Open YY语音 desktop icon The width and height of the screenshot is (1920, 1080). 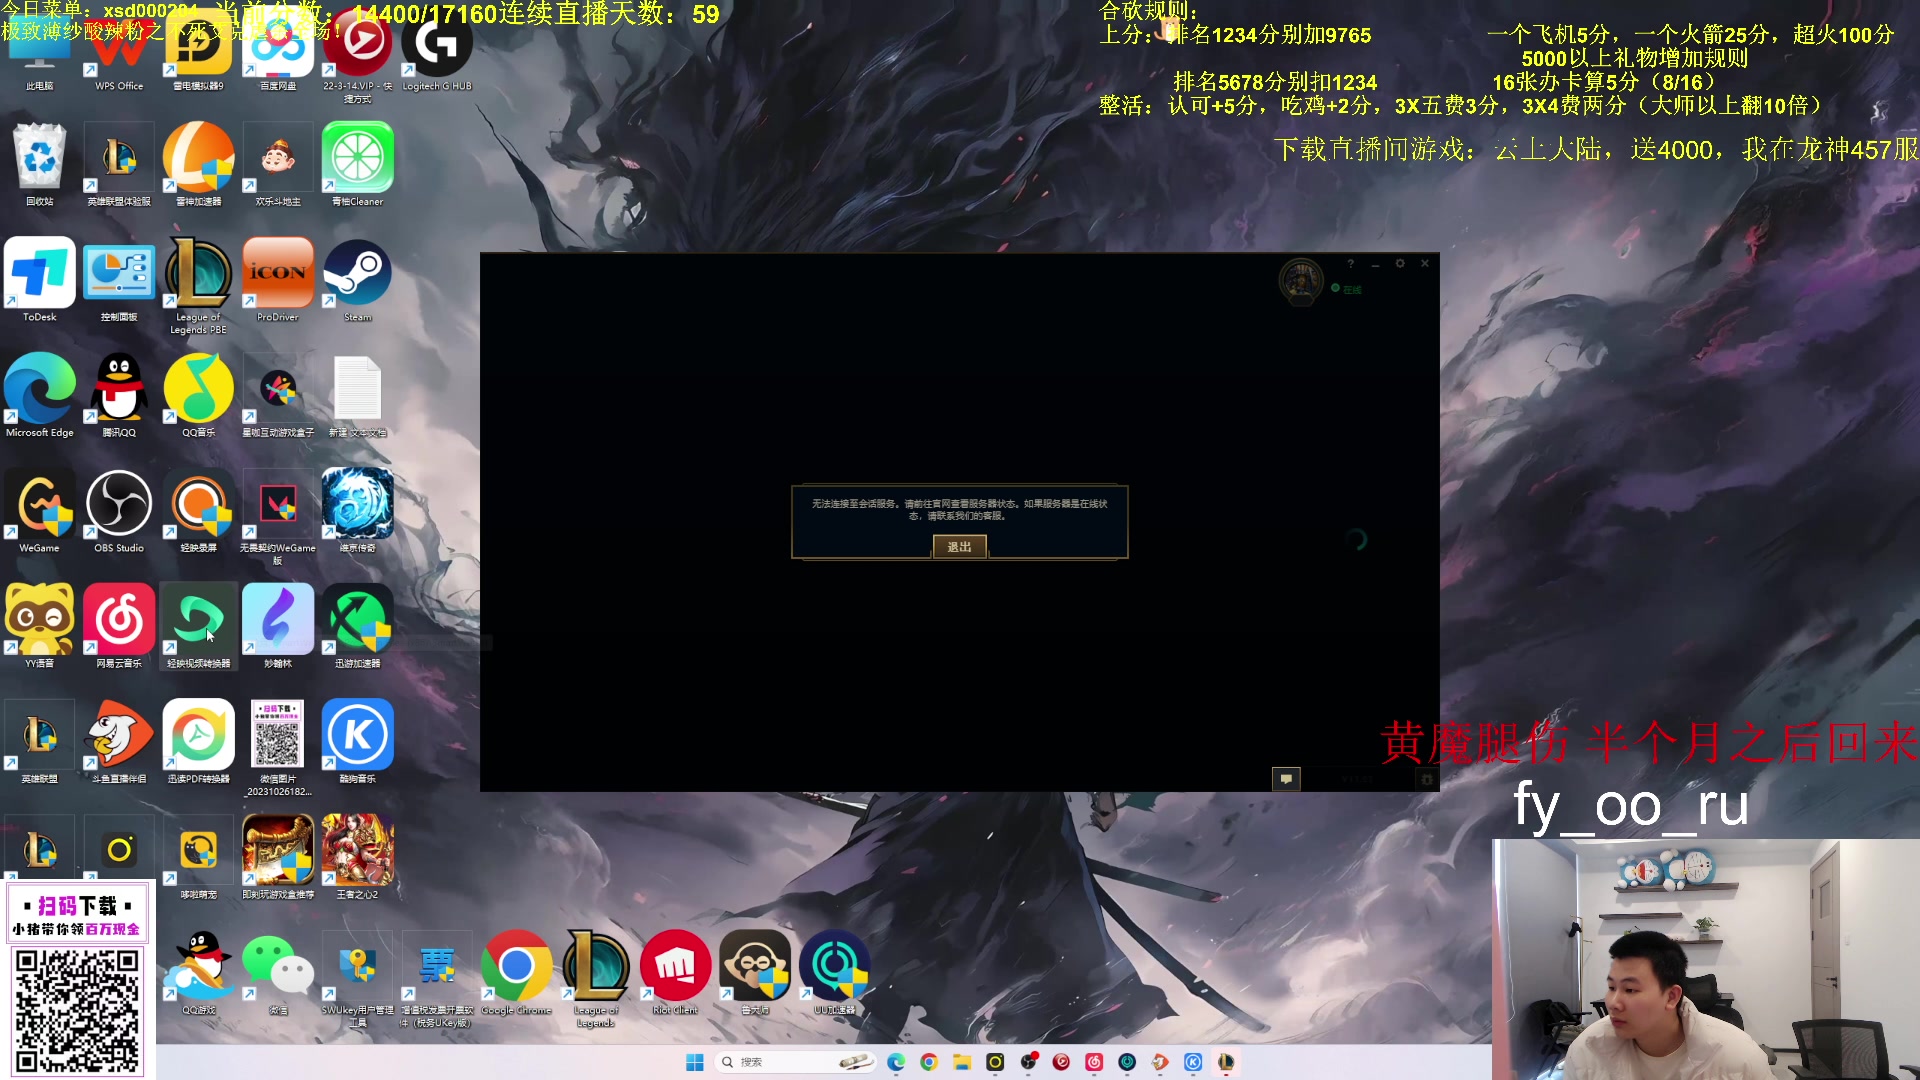click(x=40, y=626)
